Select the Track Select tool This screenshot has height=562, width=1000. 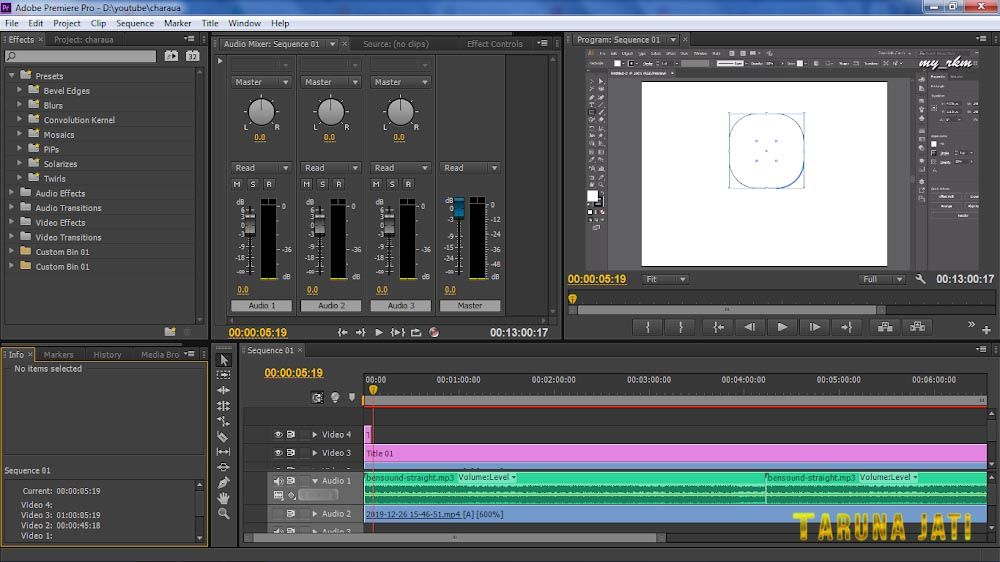[x=224, y=375]
